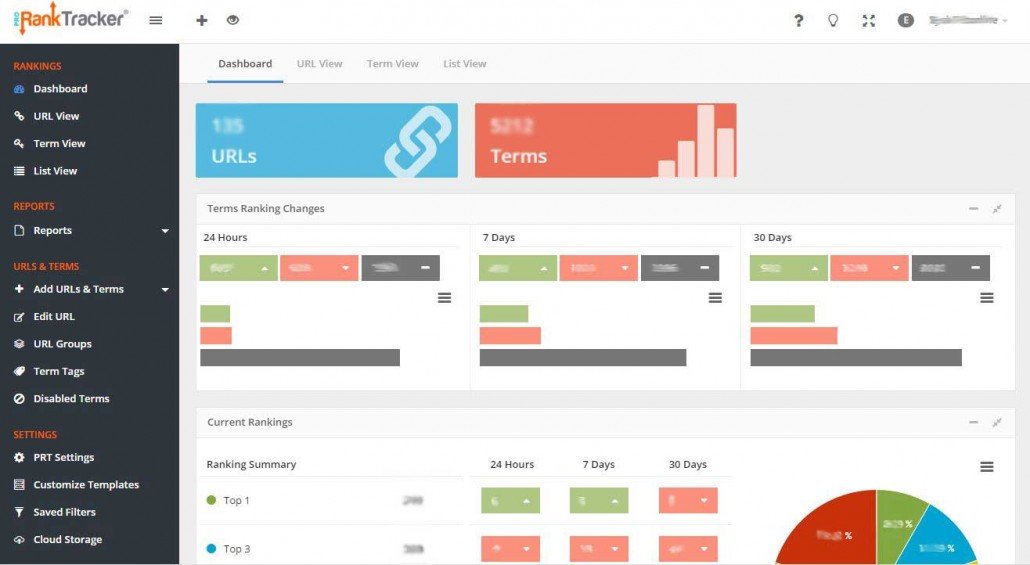Click red down button under 24 Hours
1030x565 pixels.
coord(319,268)
